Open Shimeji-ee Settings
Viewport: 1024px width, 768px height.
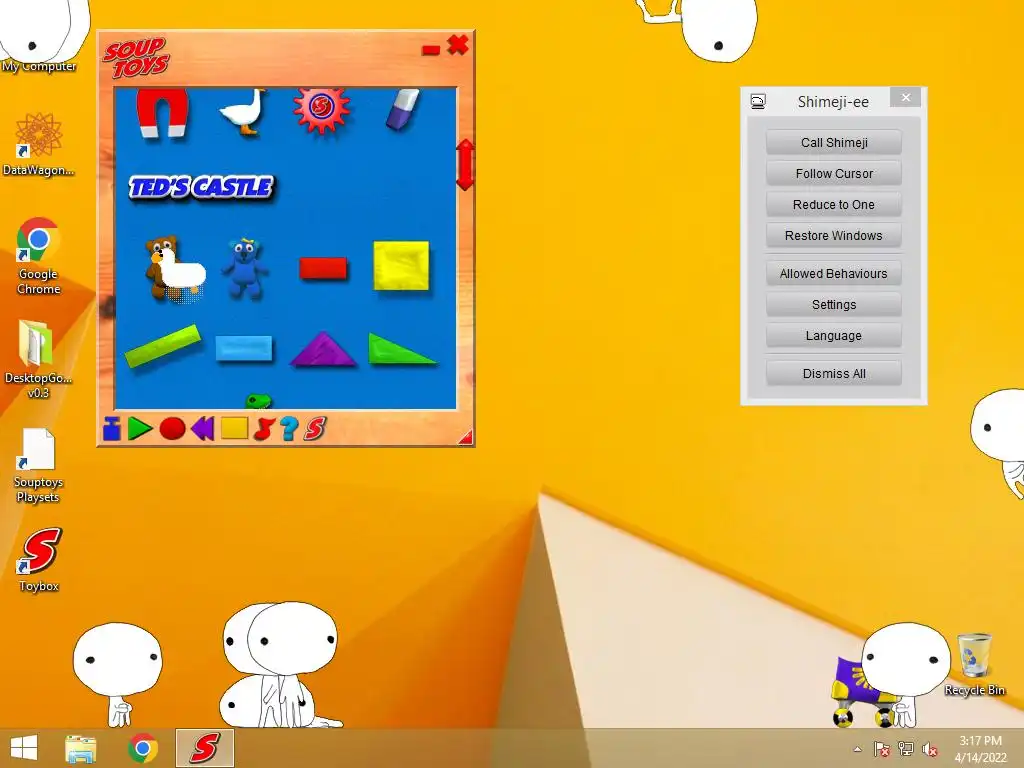pos(834,305)
